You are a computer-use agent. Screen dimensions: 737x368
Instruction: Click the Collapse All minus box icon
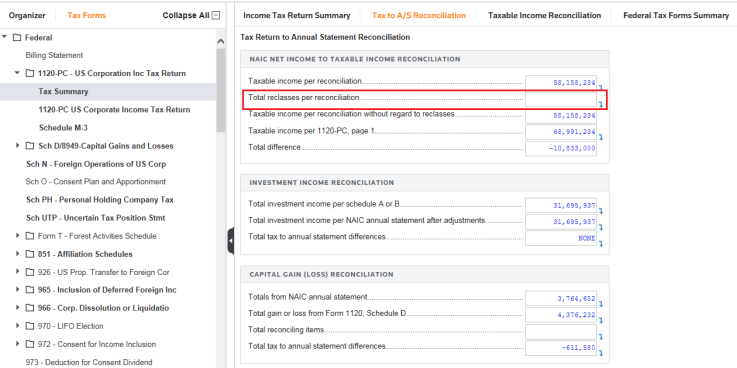(x=216, y=16)
